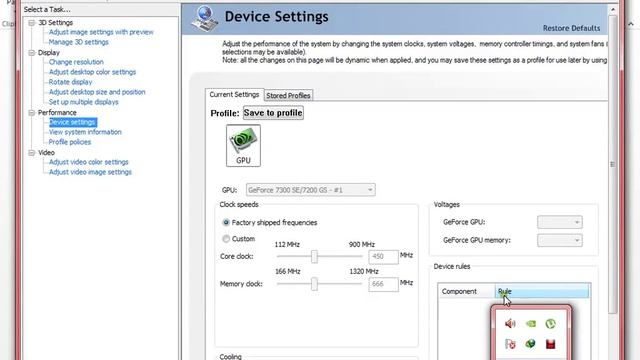Switch to the Stored Profiles tab
The height and width of the screenshot is (360, 640).
pyautogui.click(x=288, y=96)
